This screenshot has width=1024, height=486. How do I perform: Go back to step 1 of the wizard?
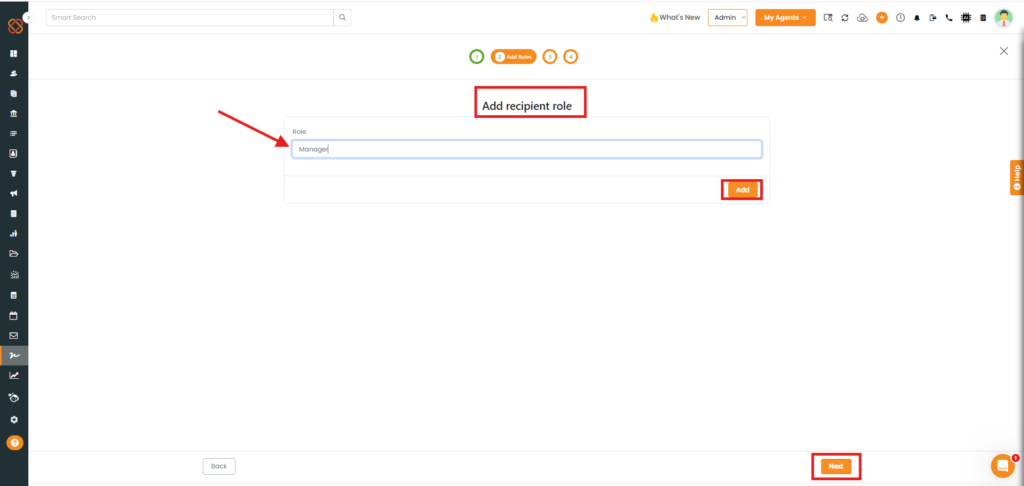point(477,57)
